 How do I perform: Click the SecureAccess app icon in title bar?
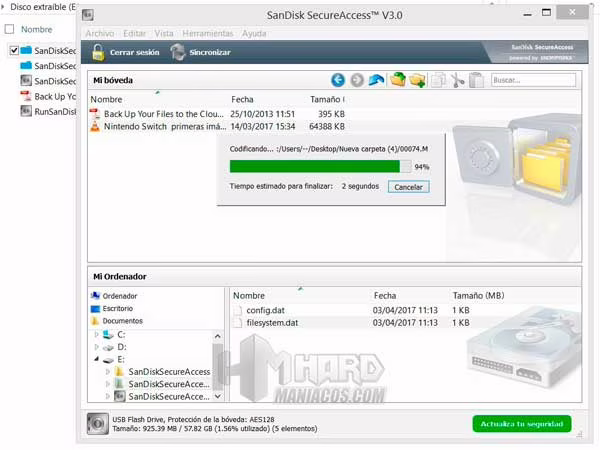(88, 15)
